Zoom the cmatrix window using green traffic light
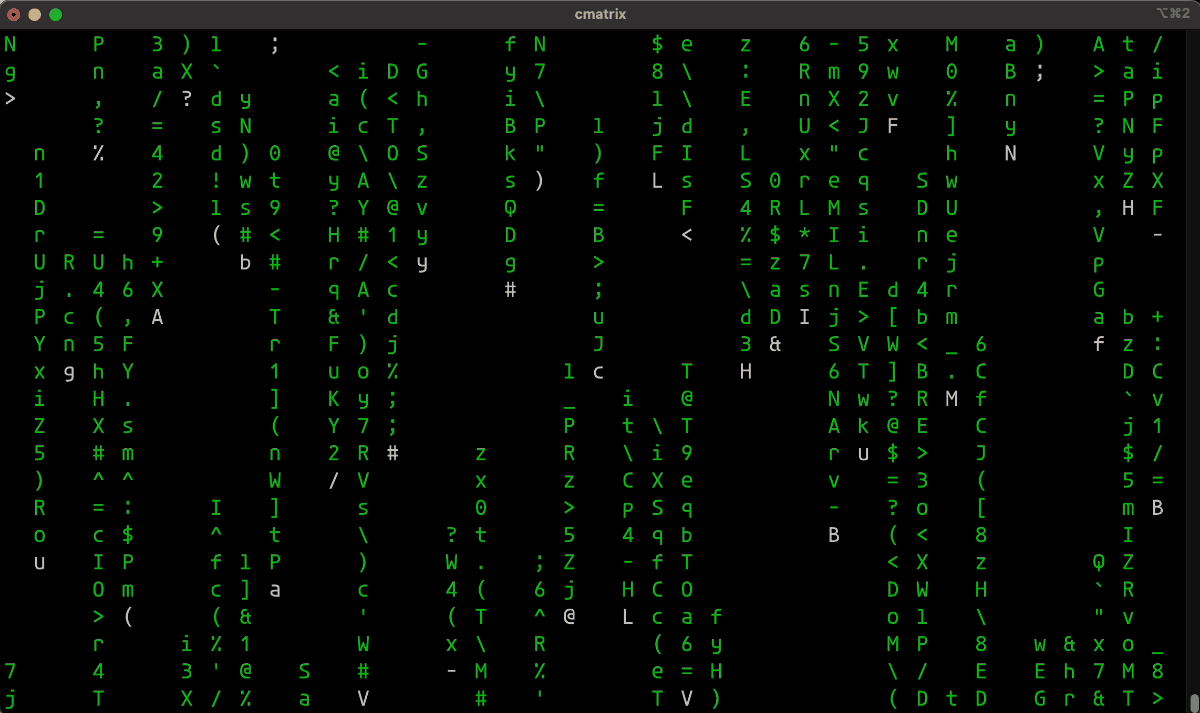The image size is (1200, 713). (x=57, y=15)
